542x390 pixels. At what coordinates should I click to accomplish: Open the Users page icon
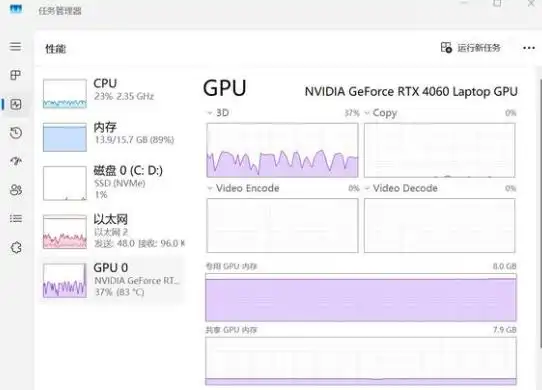pyautogui.click(x=16, y=189)
